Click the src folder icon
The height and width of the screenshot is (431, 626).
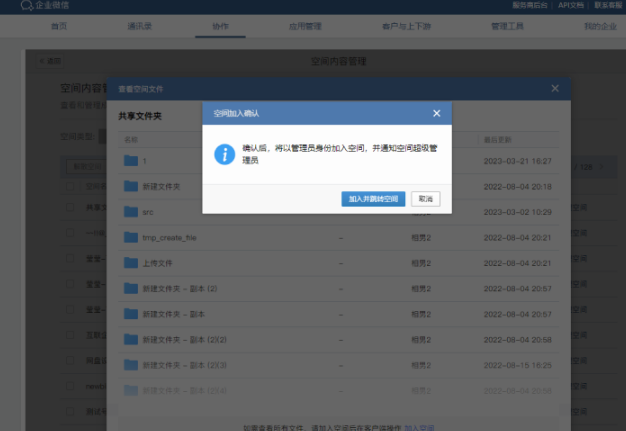130,212
